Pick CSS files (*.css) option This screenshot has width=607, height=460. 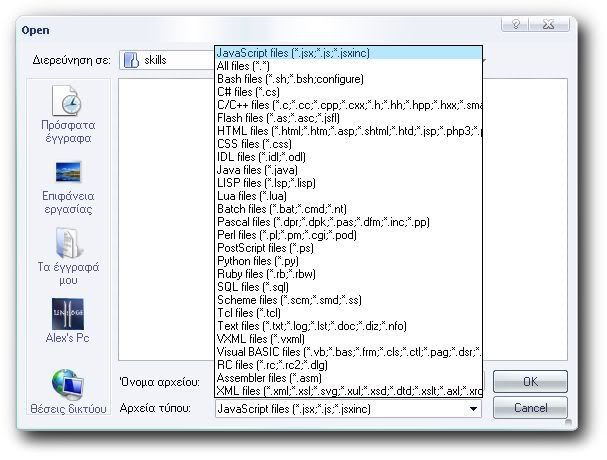pyautogui.click(x=348, y=144)
